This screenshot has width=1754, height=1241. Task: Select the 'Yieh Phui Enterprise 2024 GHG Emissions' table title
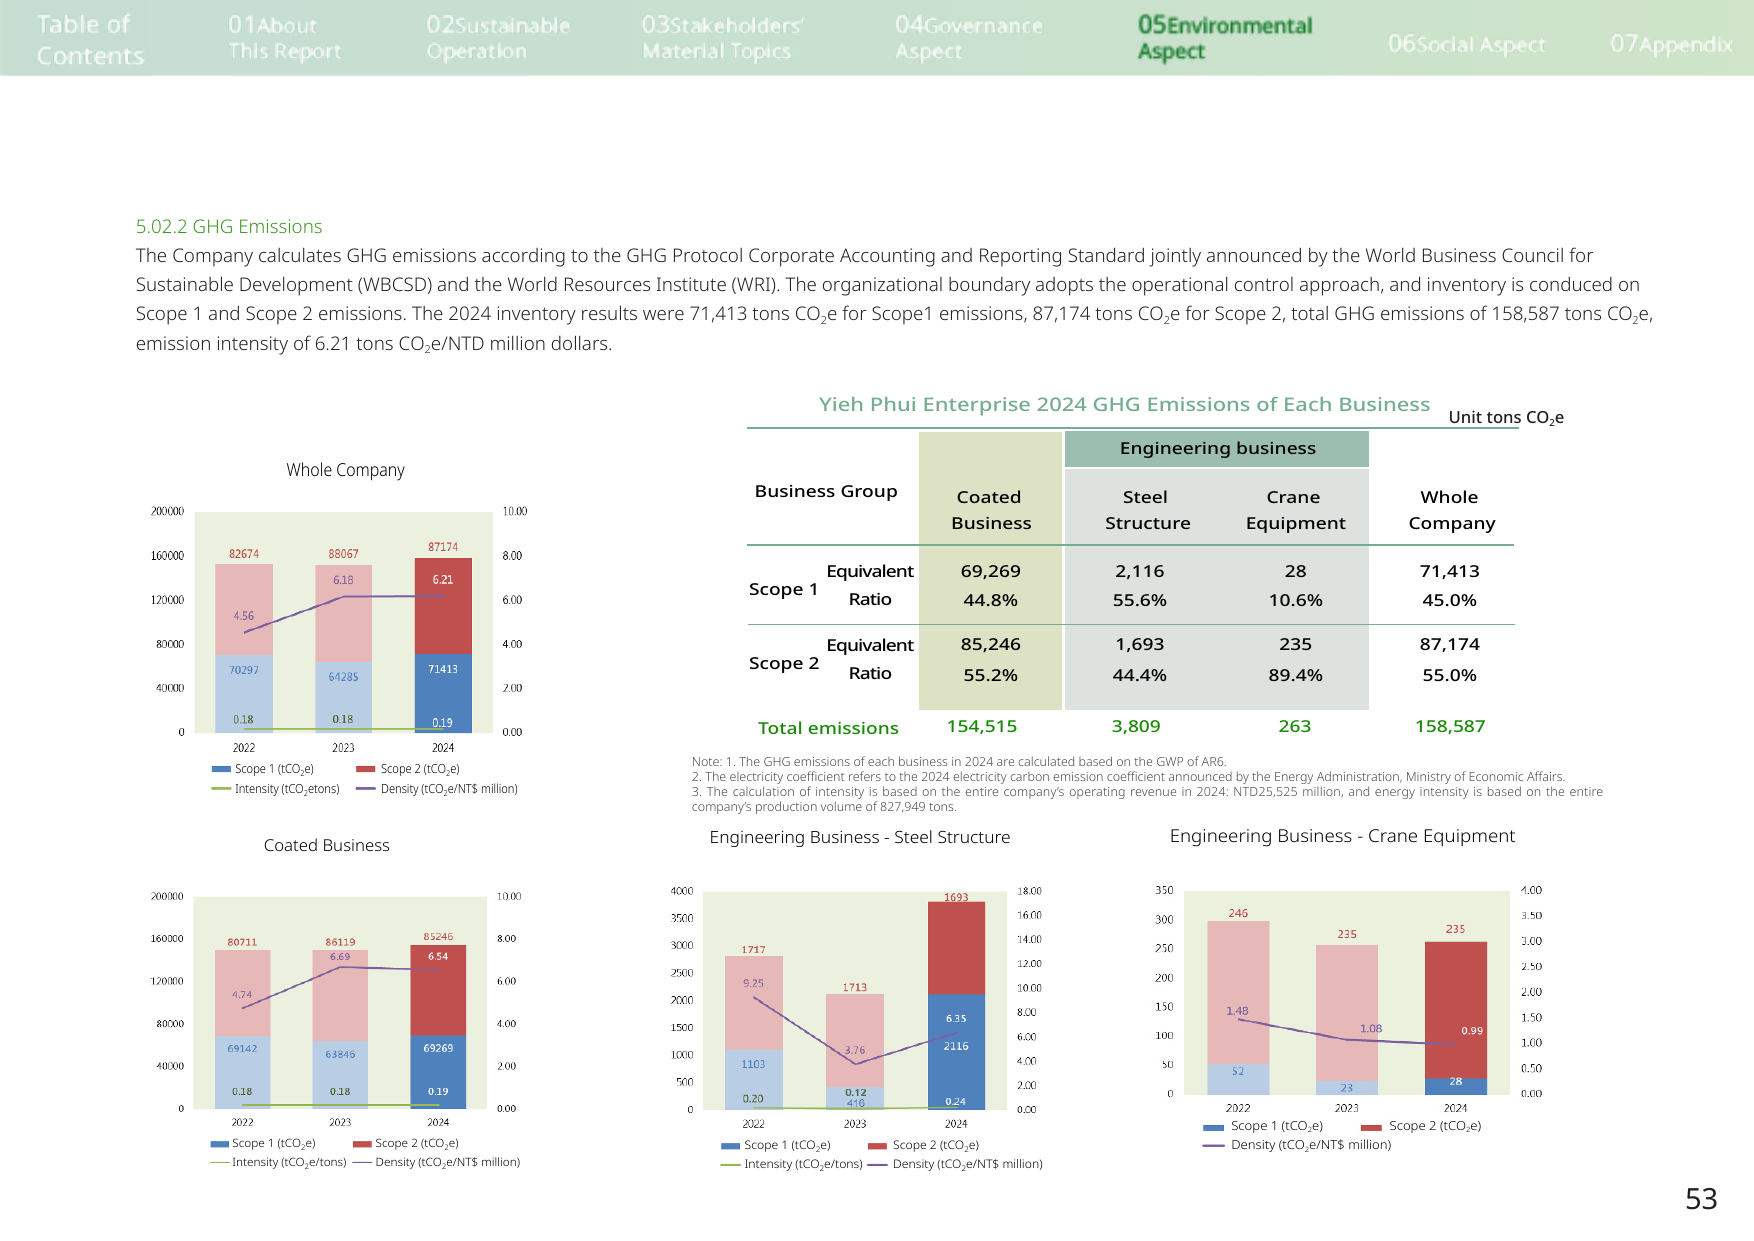coord(1124,404)
